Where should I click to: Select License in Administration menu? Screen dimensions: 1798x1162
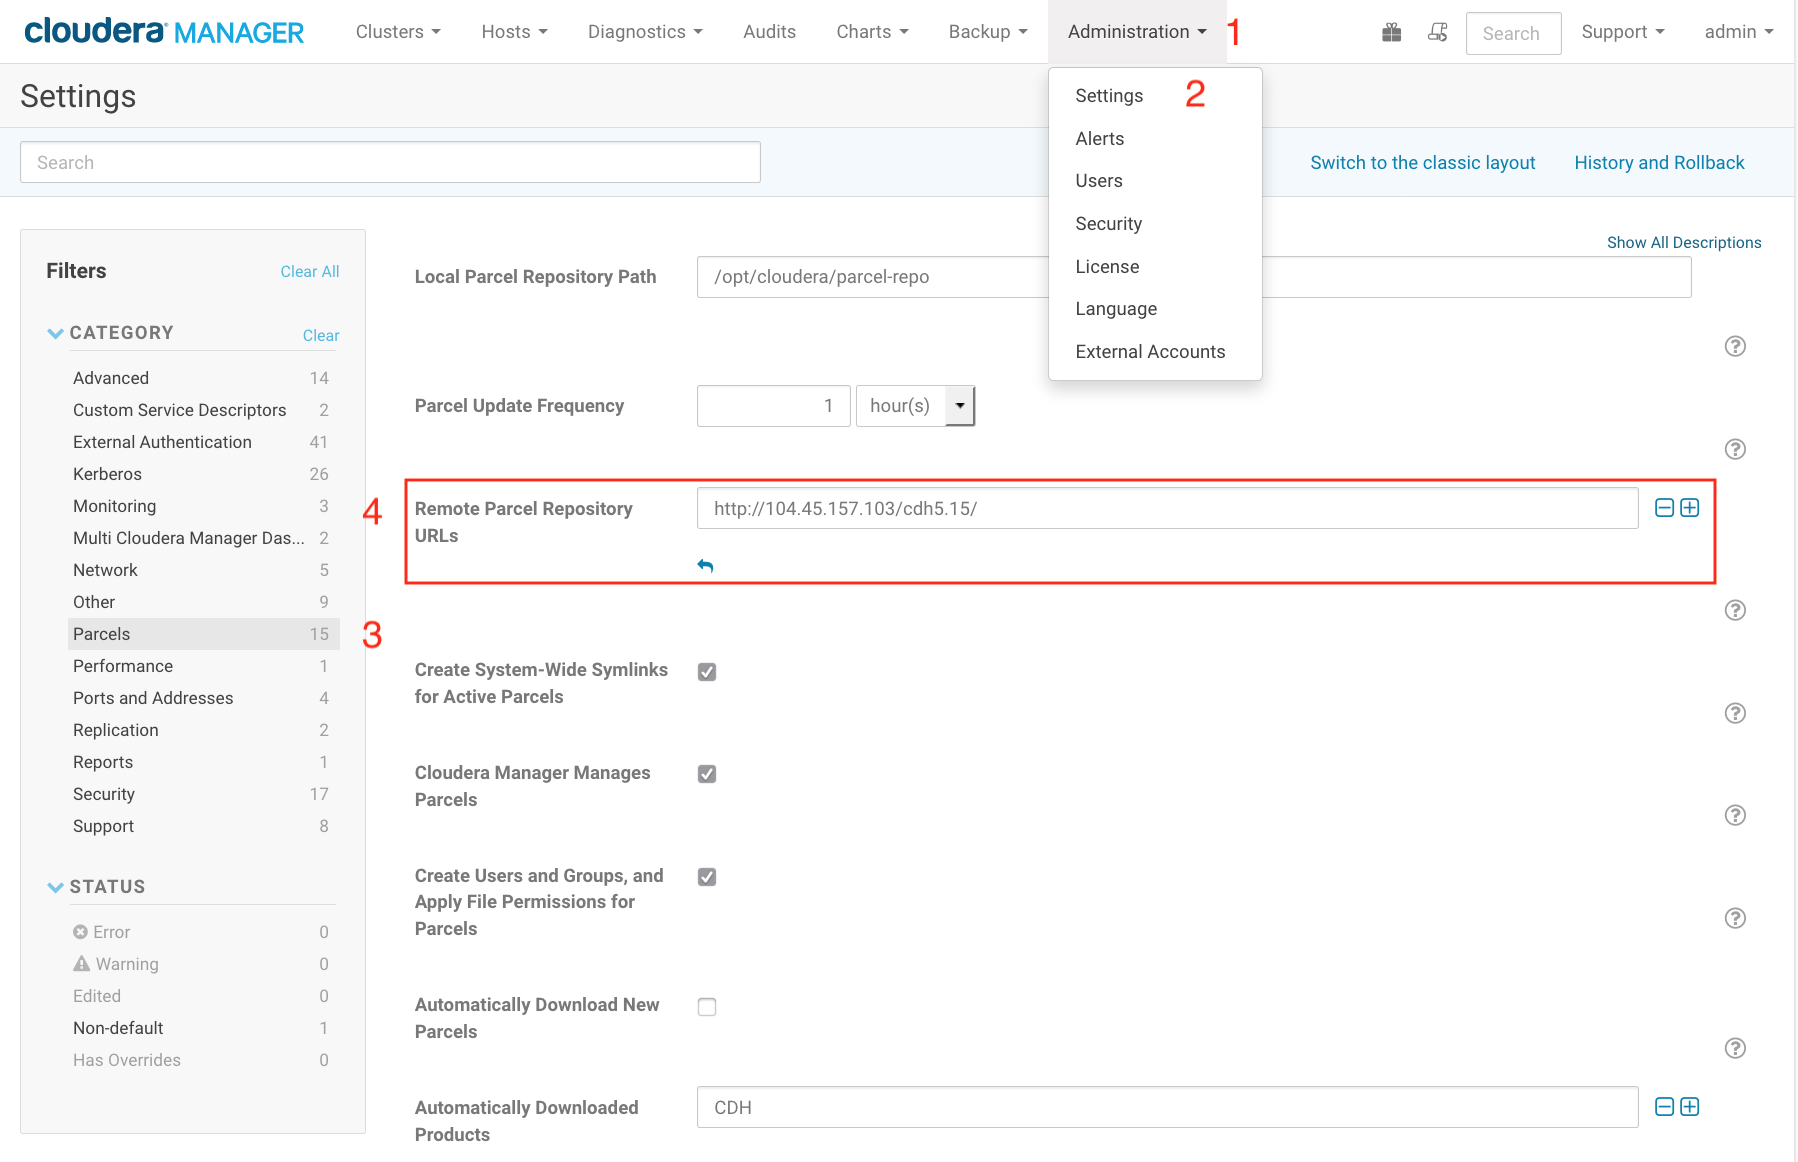[1107, 267]
